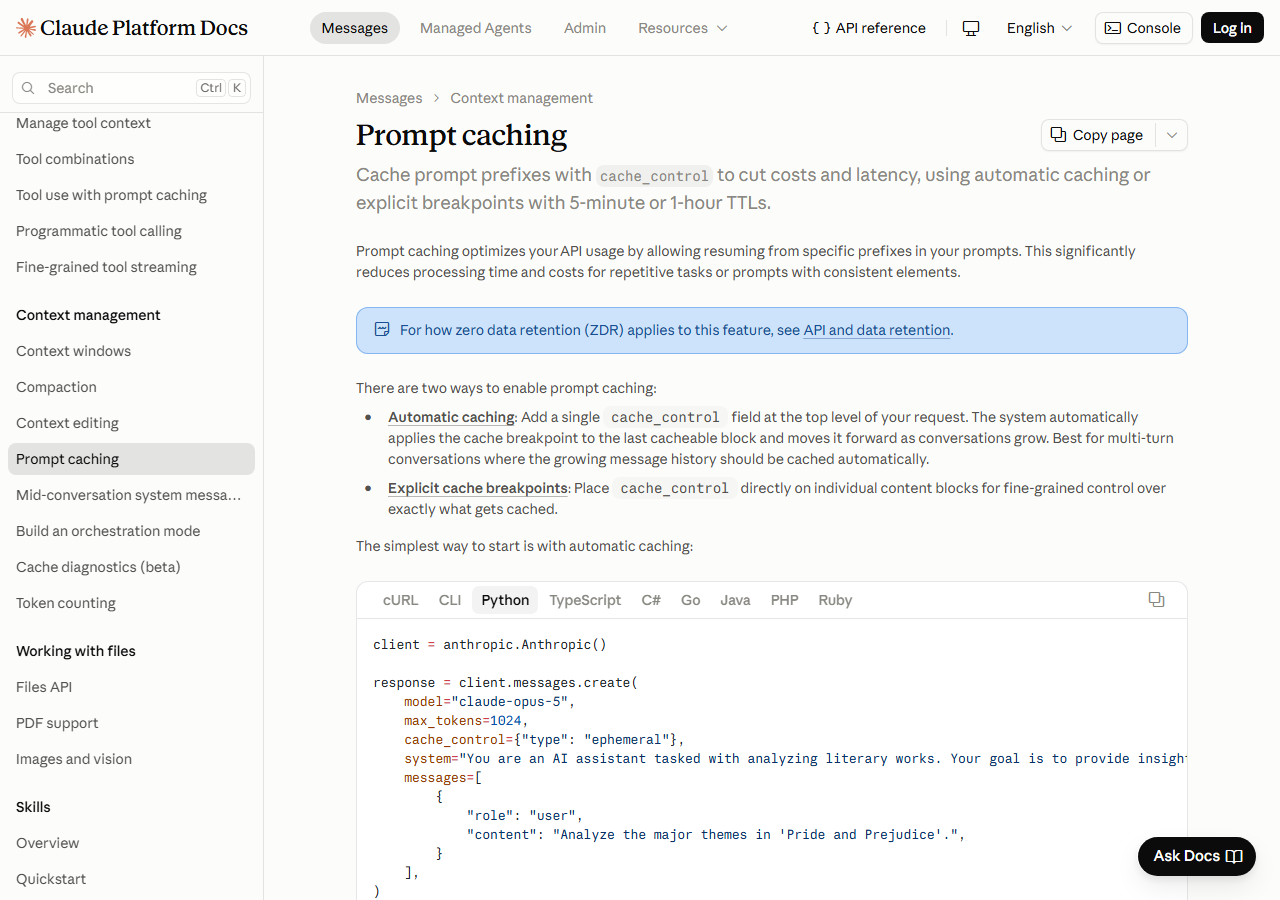Open Token counting in sidebar
The width and height of the screenshot is (1280, 900).
pyautogui.click(x=131, y=603)
